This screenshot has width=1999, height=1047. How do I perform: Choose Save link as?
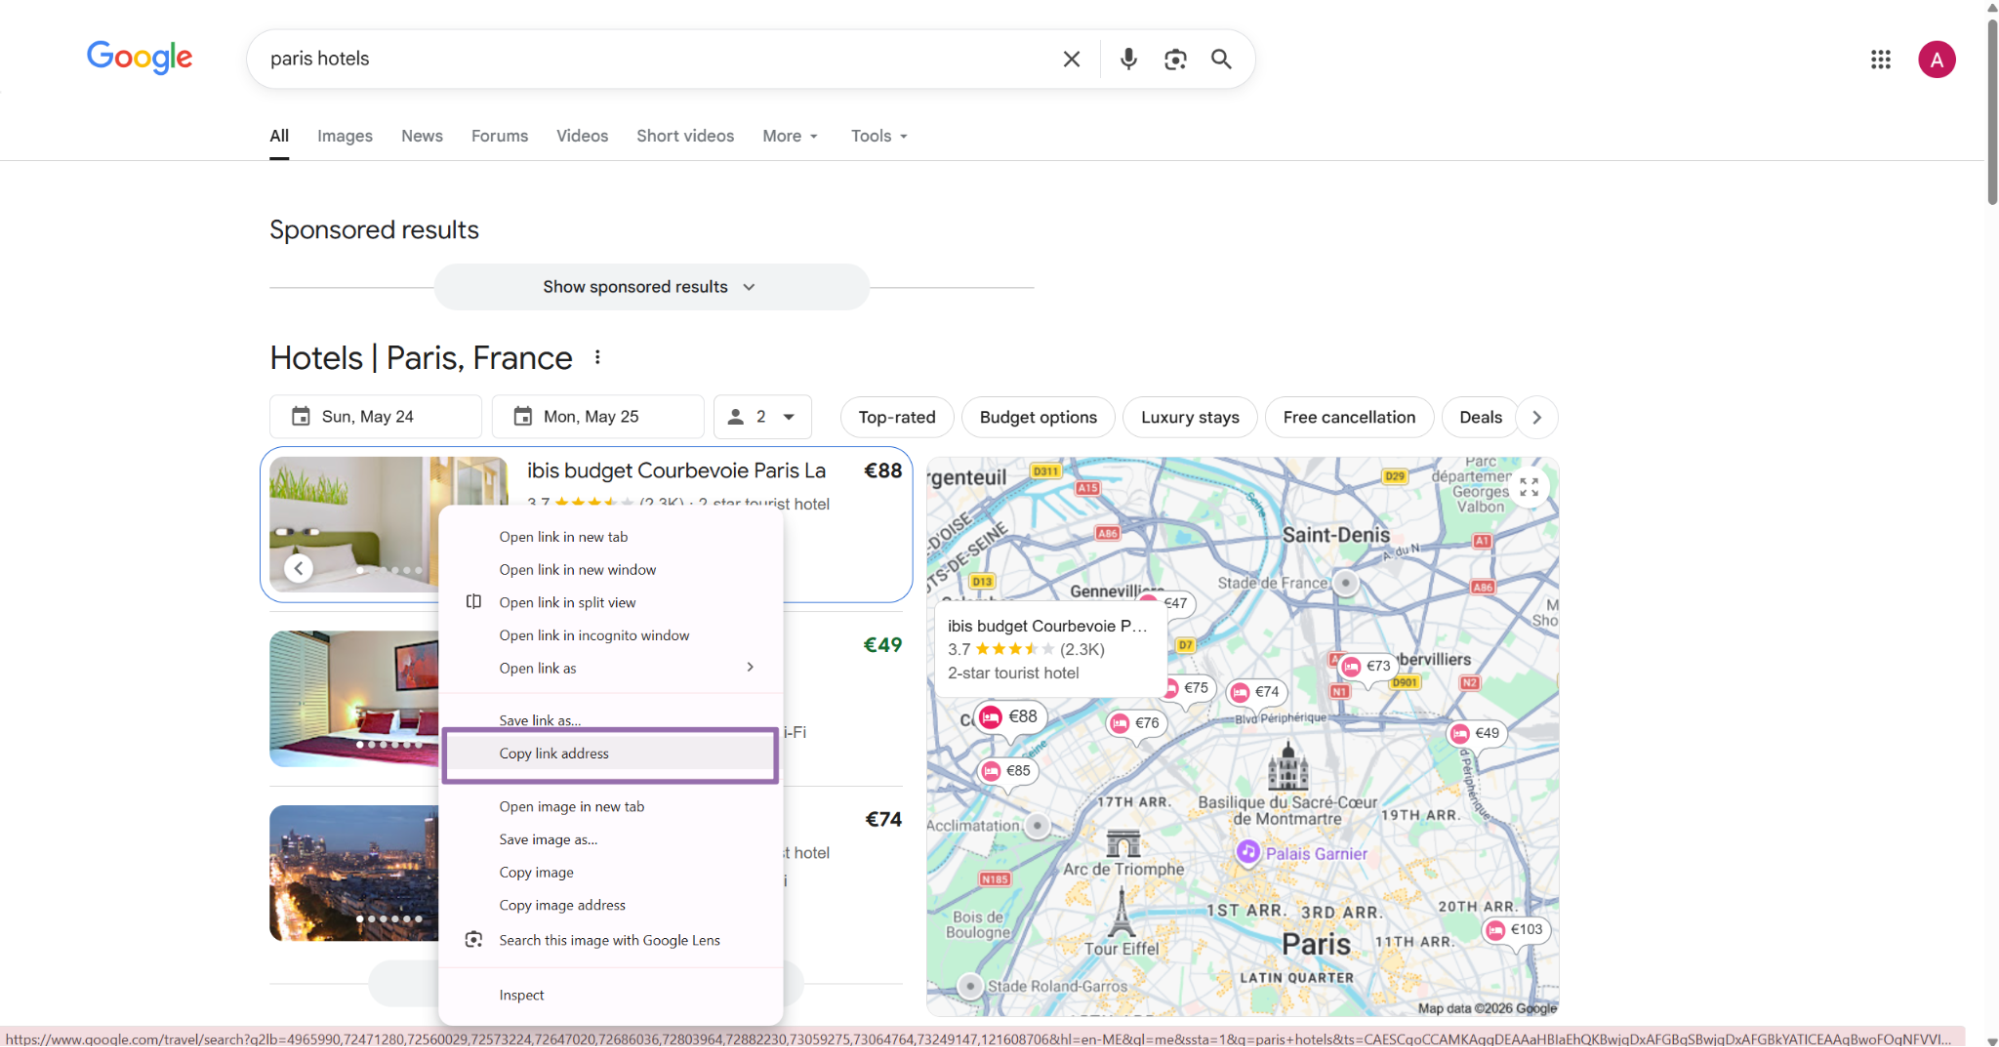click(x=611, y=720)
